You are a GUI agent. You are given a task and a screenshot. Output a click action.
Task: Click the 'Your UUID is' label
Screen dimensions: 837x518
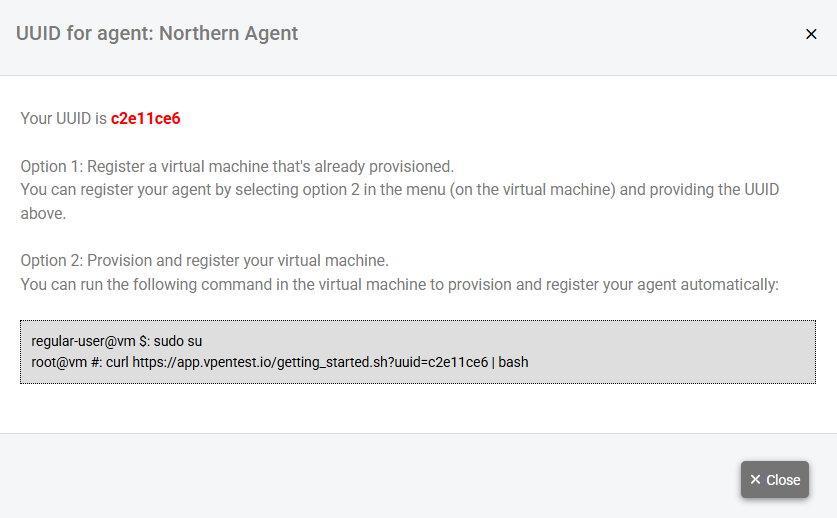click(63, 118)
